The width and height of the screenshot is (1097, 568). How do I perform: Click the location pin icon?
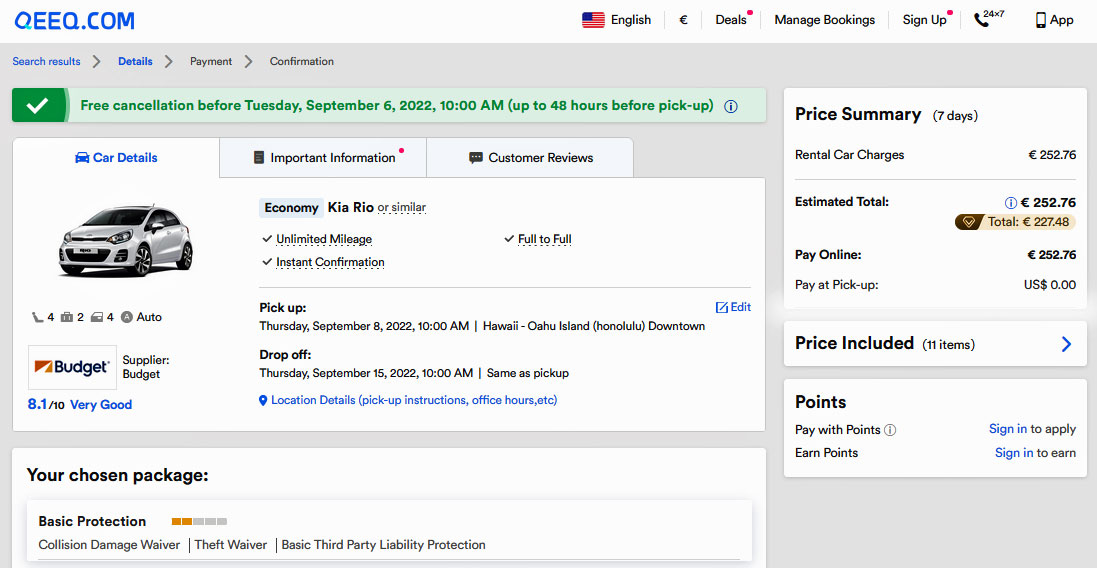[x=263, y=401]
